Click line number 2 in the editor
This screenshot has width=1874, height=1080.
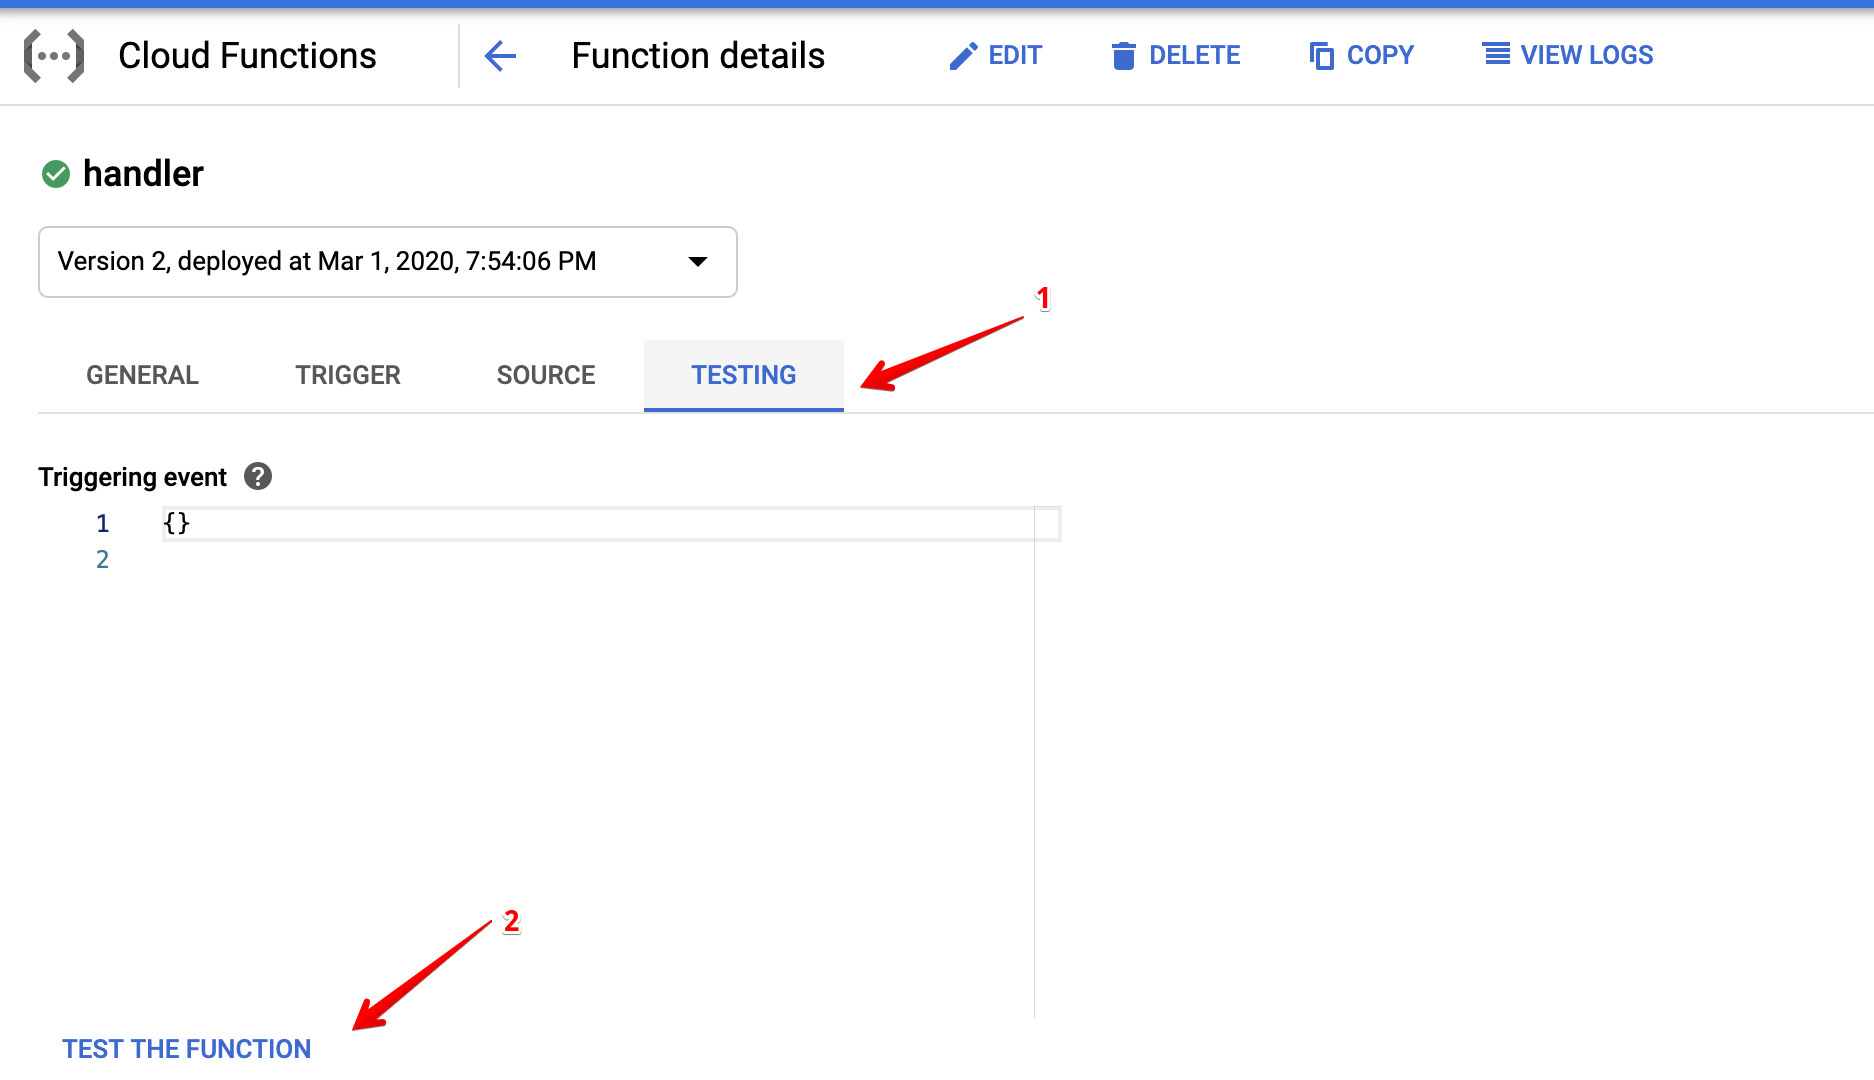pos(102,560)
